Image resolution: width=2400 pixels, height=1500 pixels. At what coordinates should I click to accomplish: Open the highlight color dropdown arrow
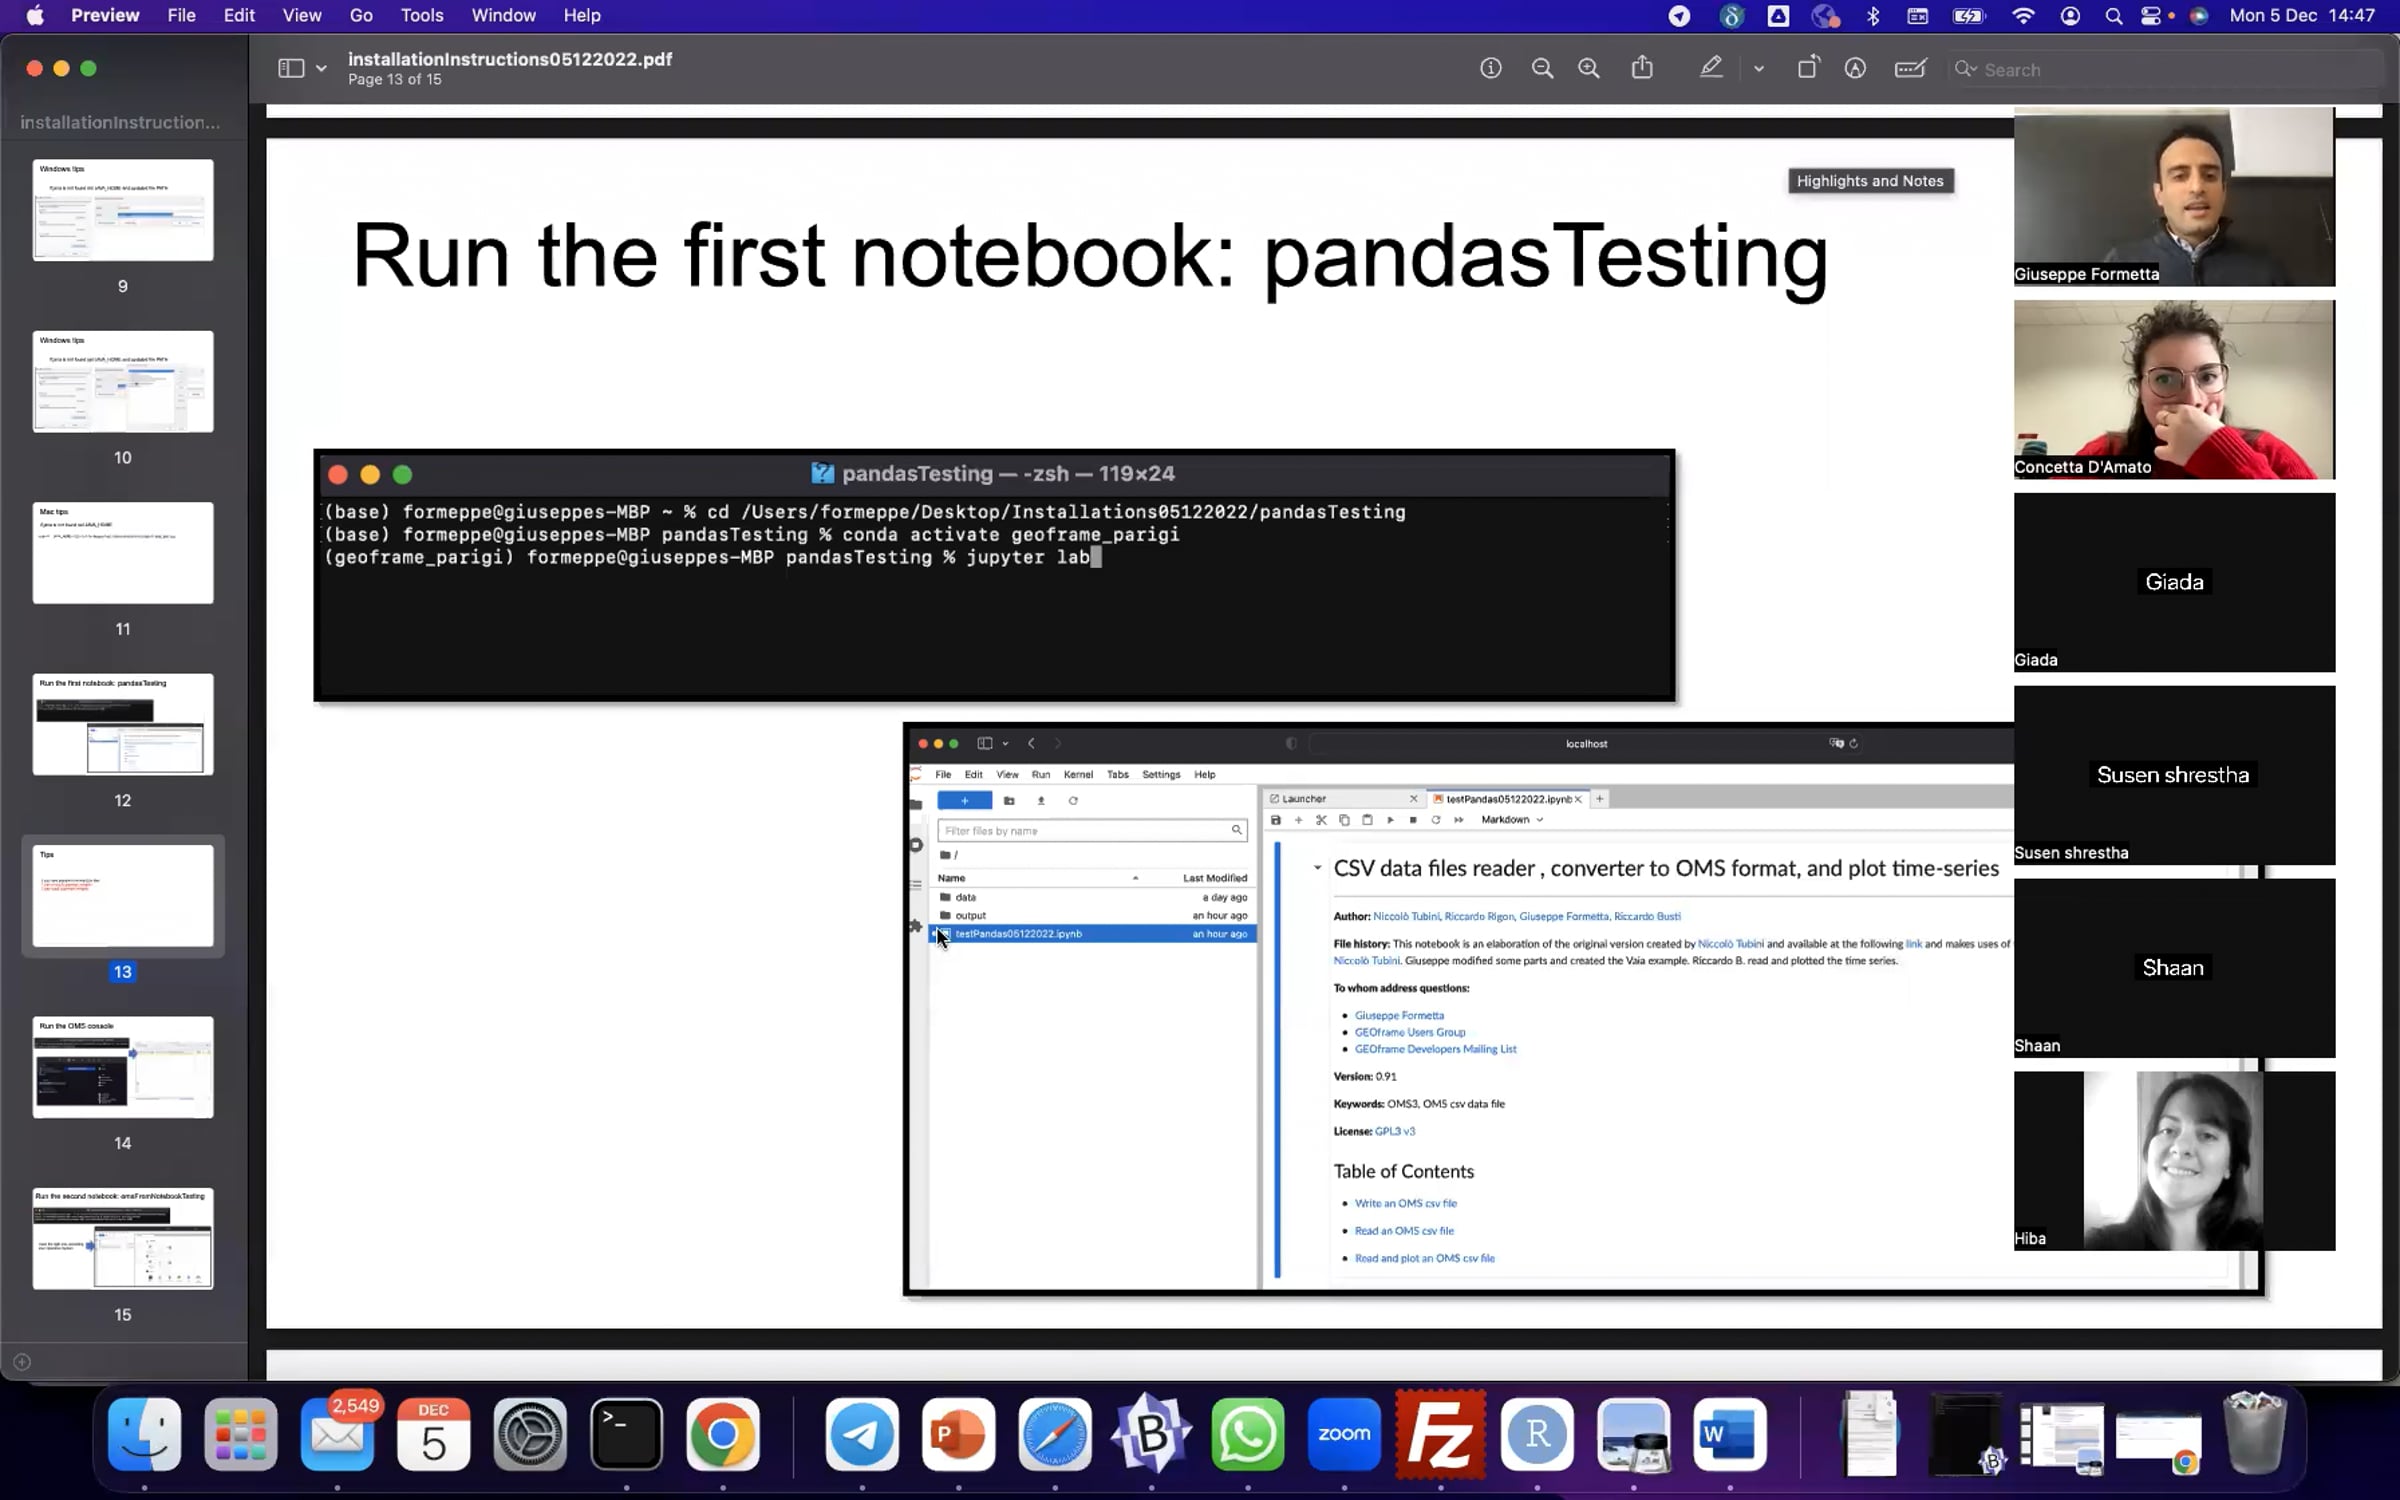(x=1759, y=69)
